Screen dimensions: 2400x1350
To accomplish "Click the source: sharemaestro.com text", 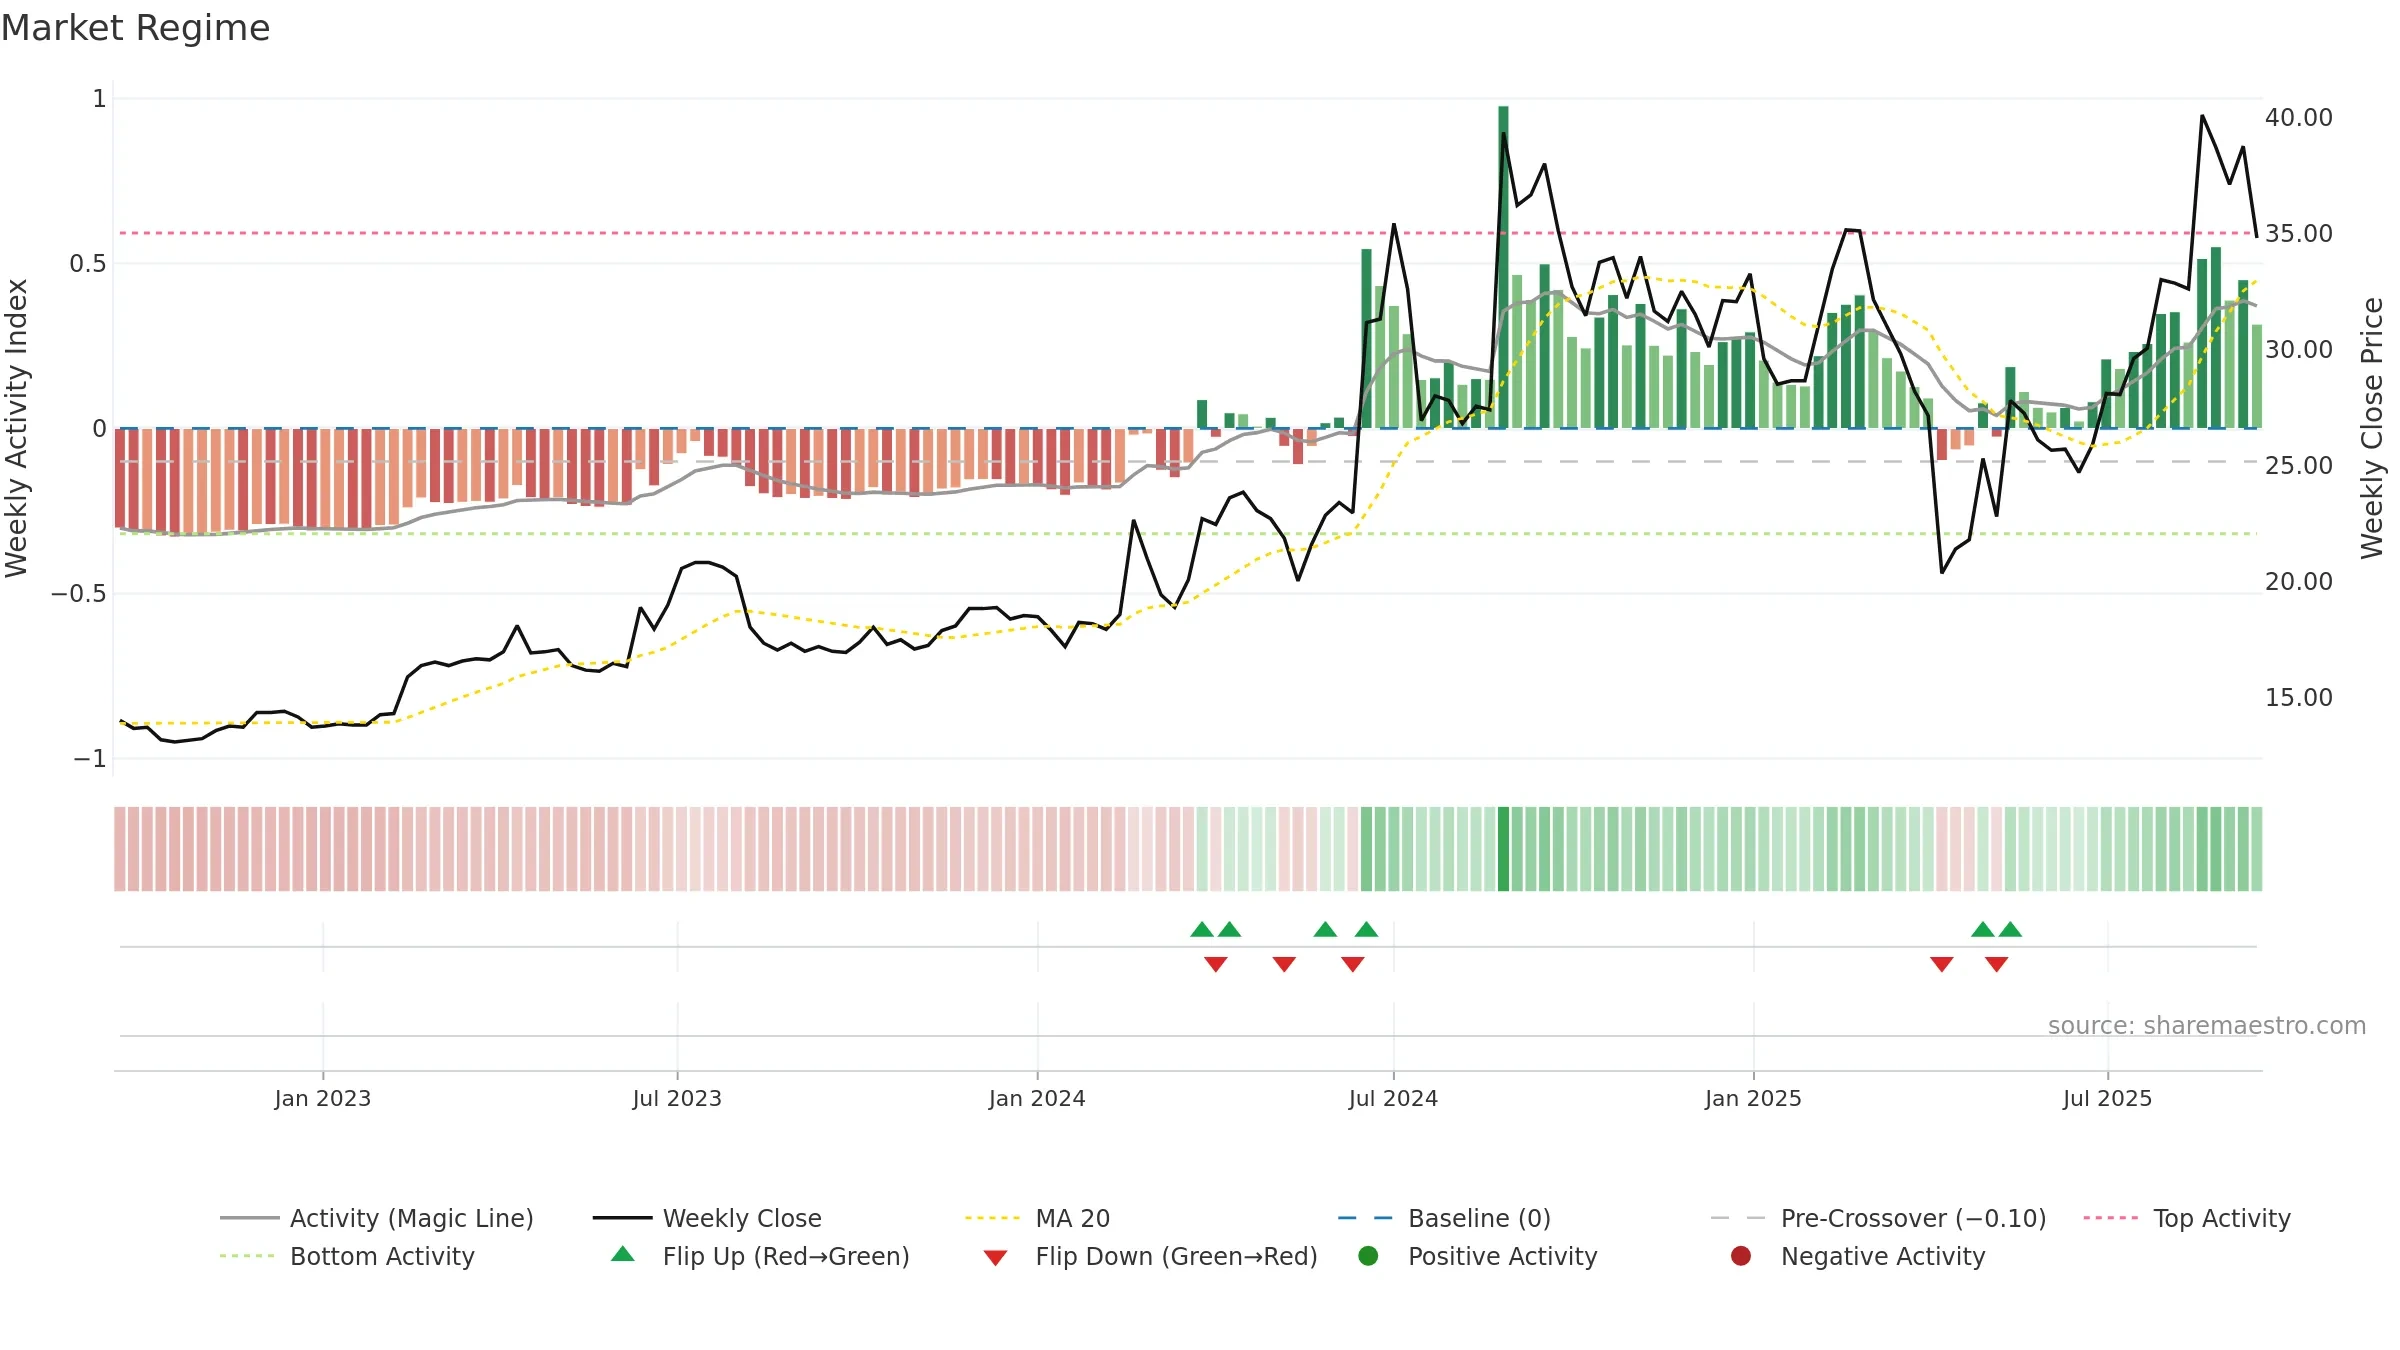I will point(2207,1025).
